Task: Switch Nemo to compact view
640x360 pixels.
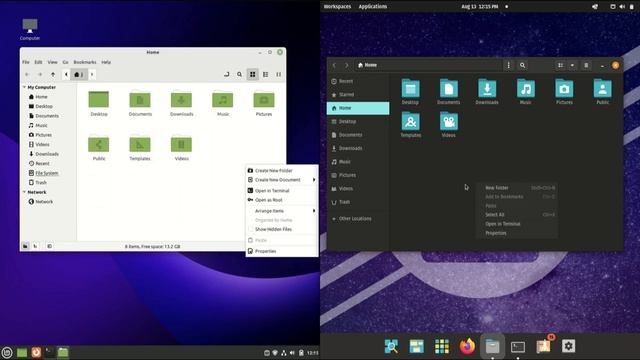Action: point(279,74)
